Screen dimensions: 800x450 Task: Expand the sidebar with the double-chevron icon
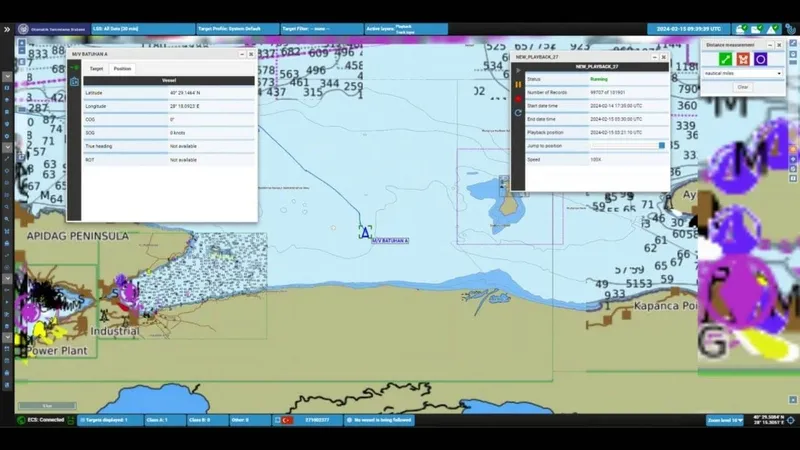pyautogui.click(x=7, y=30)
